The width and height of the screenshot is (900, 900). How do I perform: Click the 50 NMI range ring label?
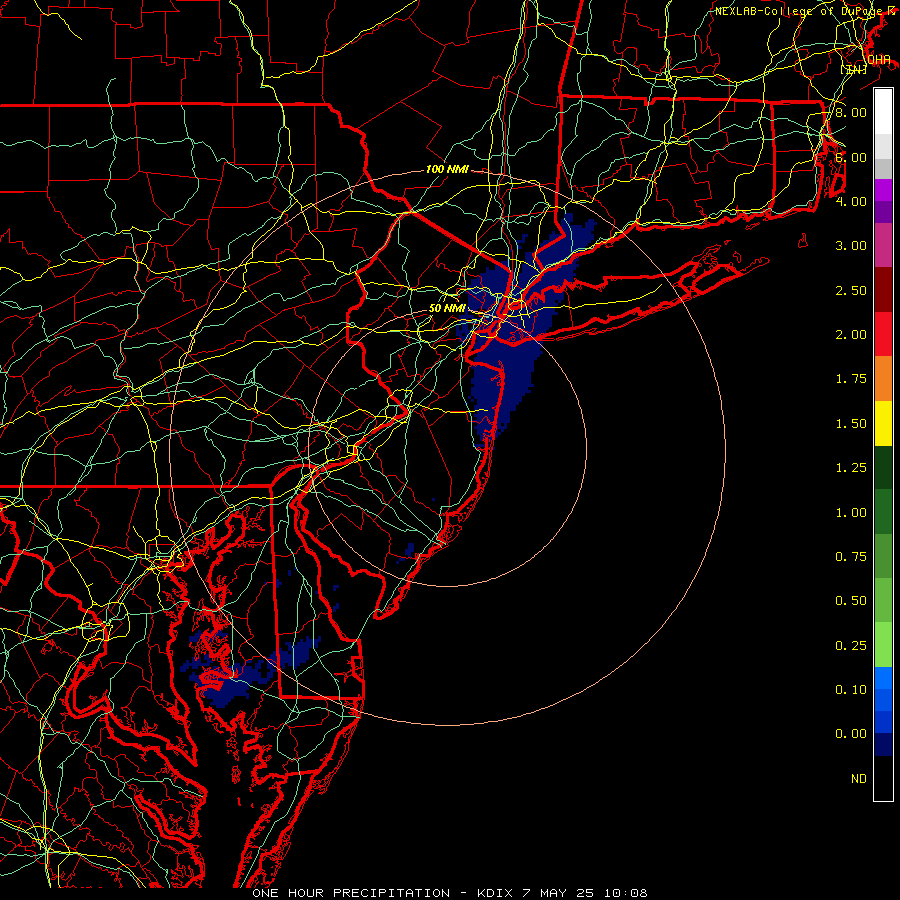447,308
